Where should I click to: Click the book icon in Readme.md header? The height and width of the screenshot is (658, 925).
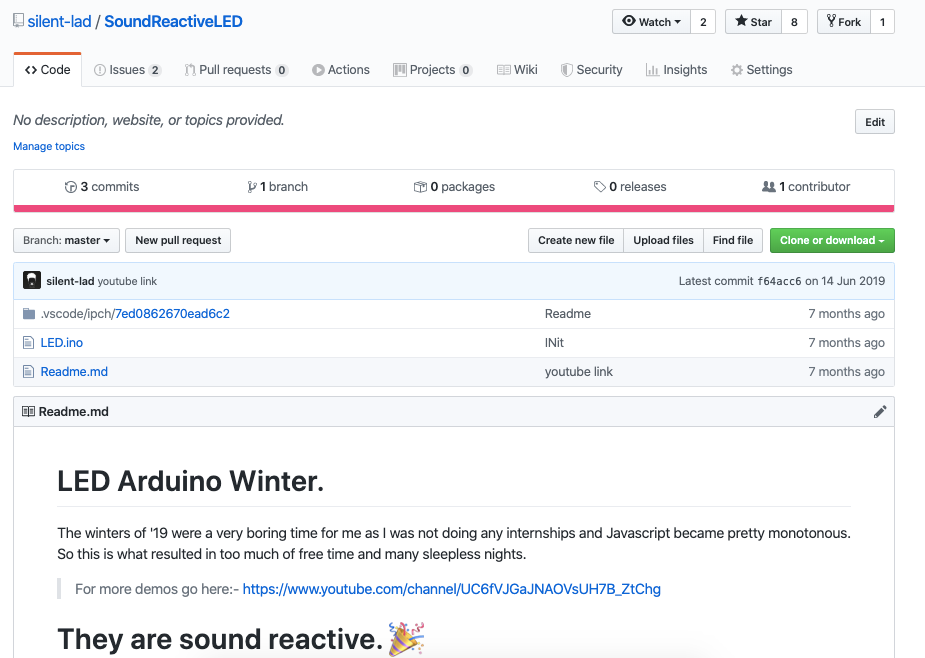click(28, 411)
